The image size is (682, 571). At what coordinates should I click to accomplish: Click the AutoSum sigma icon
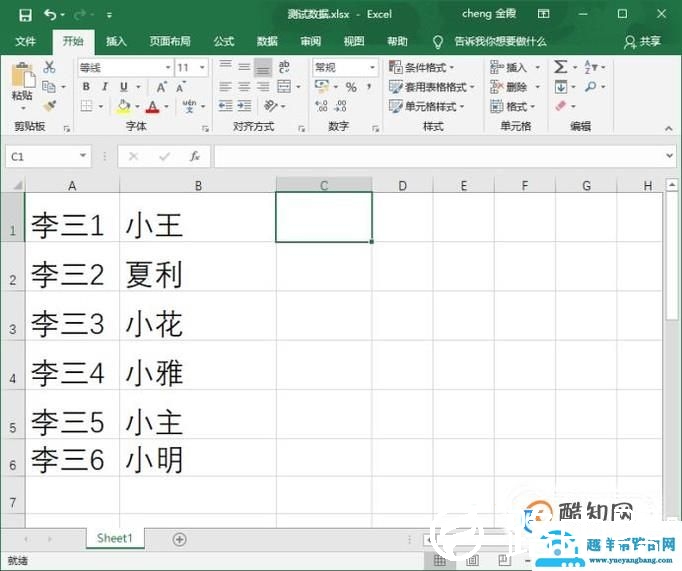[560, 67]
